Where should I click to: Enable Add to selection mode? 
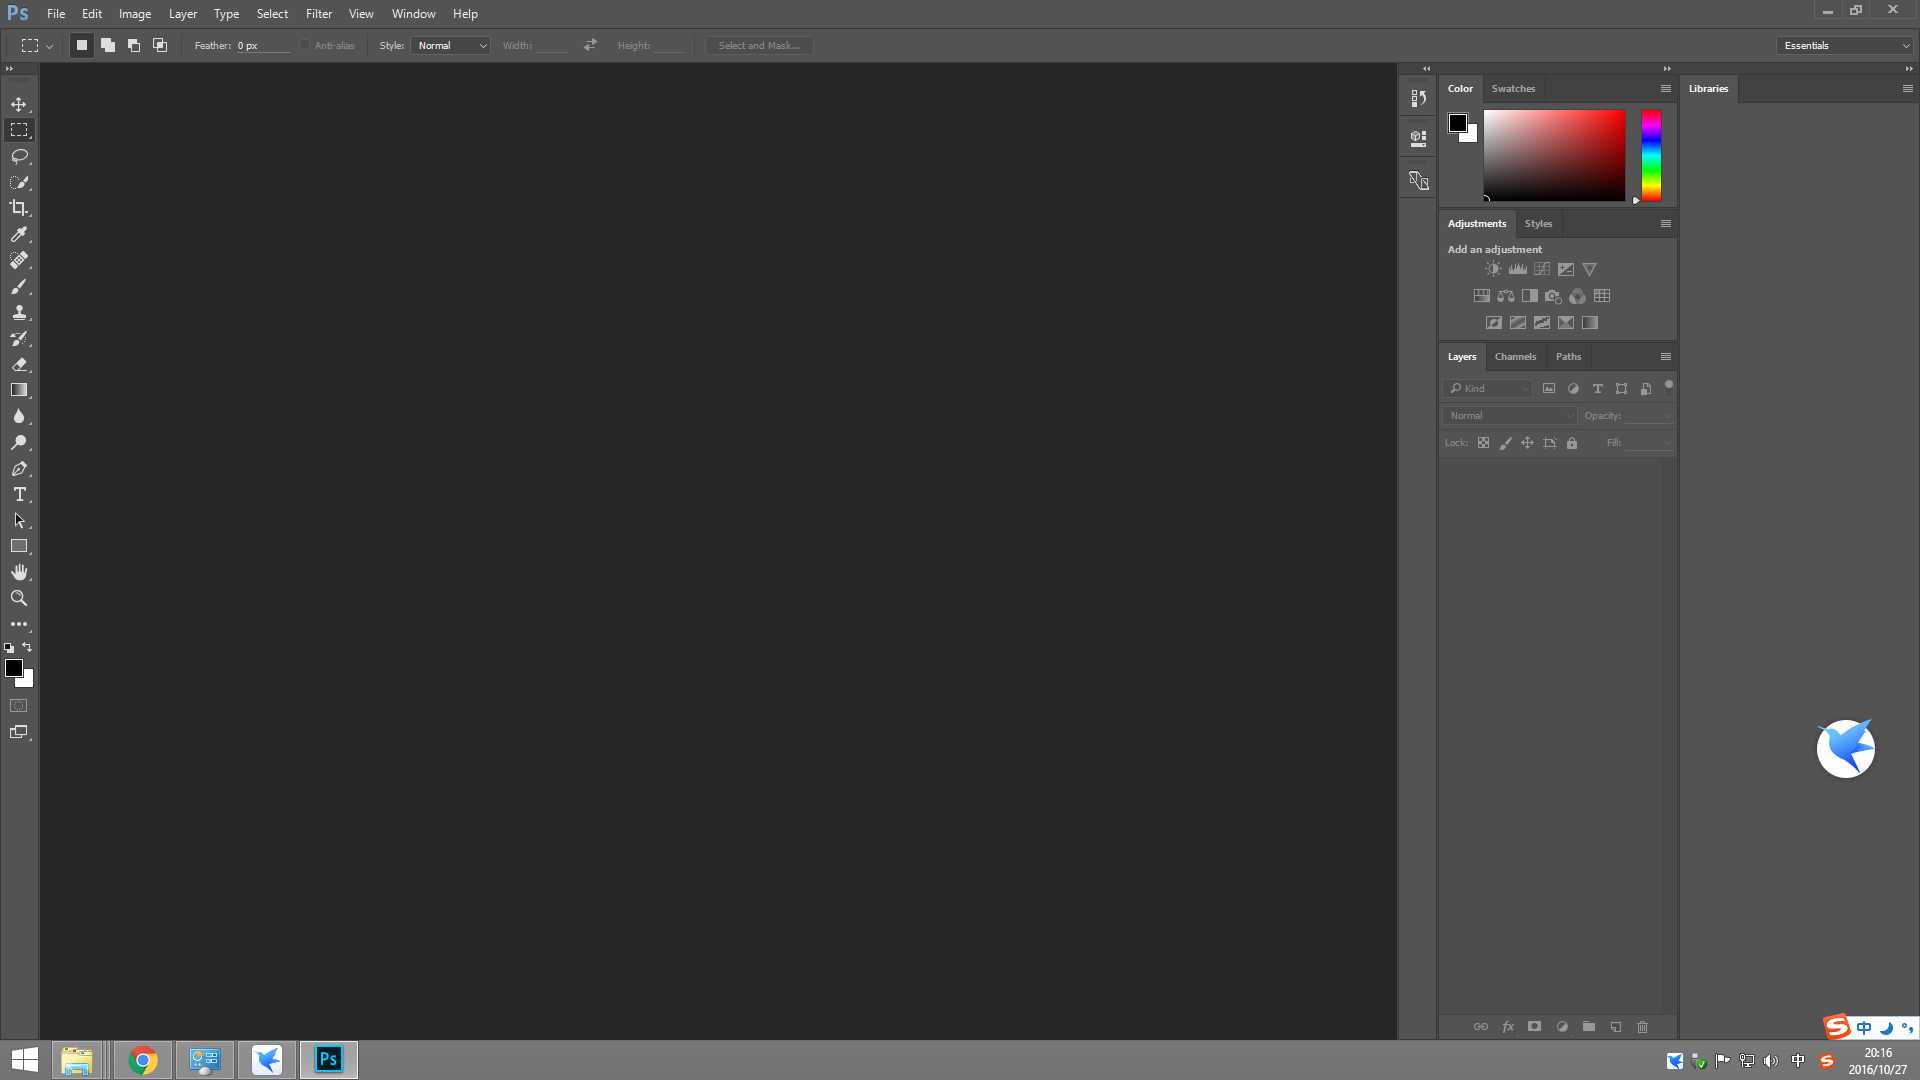(108, 45)
